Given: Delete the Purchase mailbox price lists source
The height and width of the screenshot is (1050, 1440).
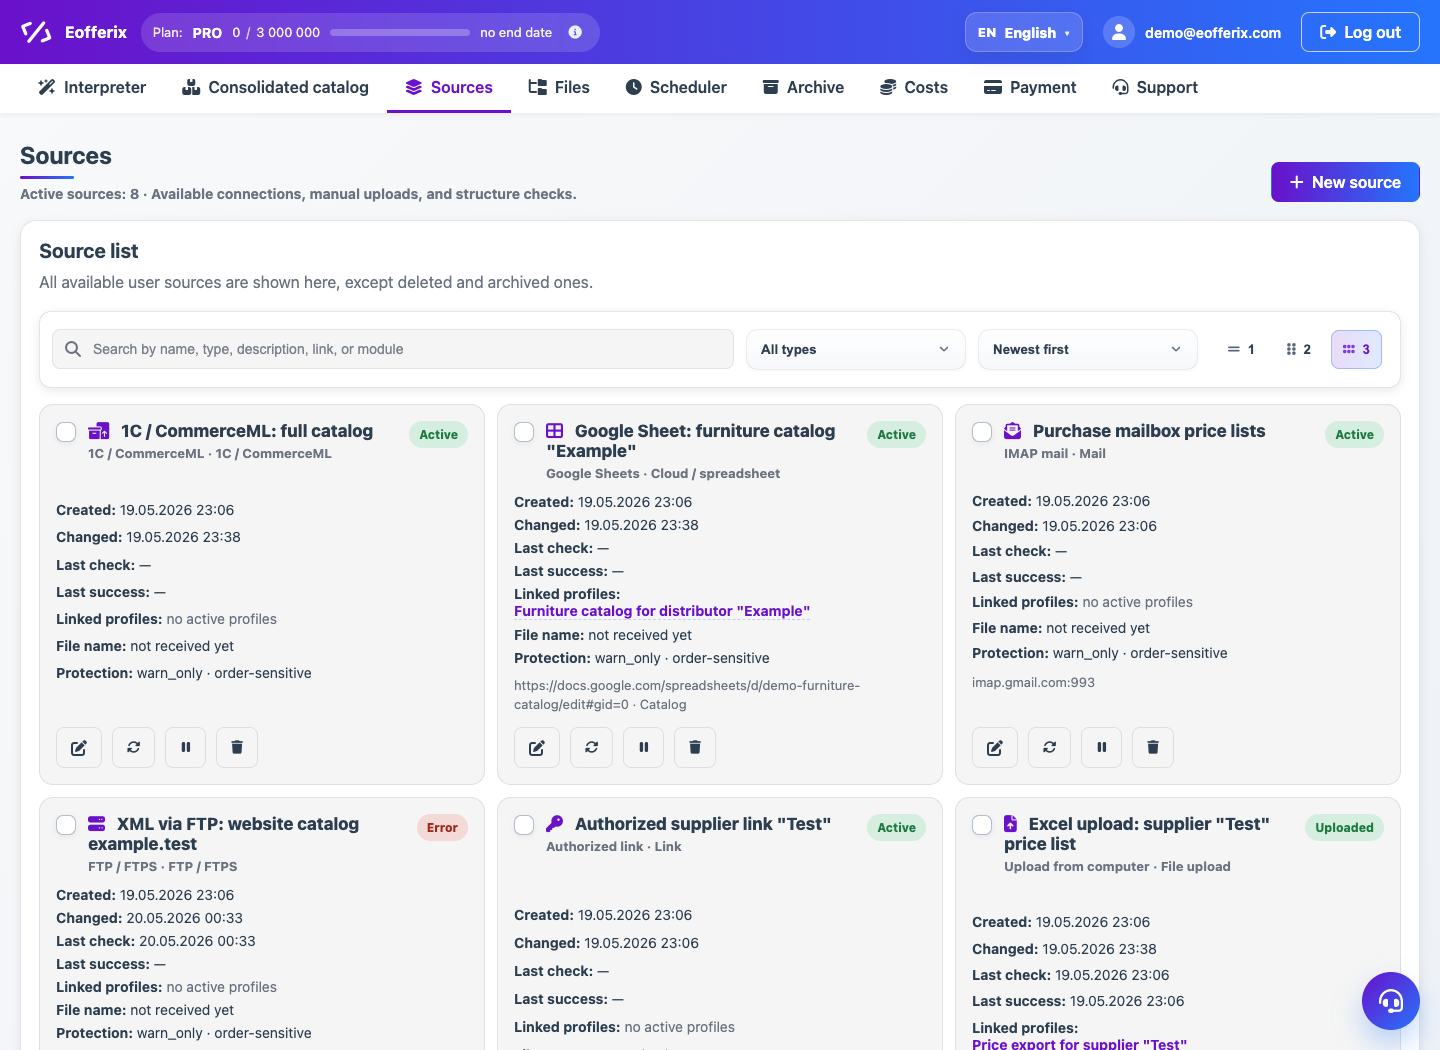Looking at the screenshot, I should coord(1153,747).
